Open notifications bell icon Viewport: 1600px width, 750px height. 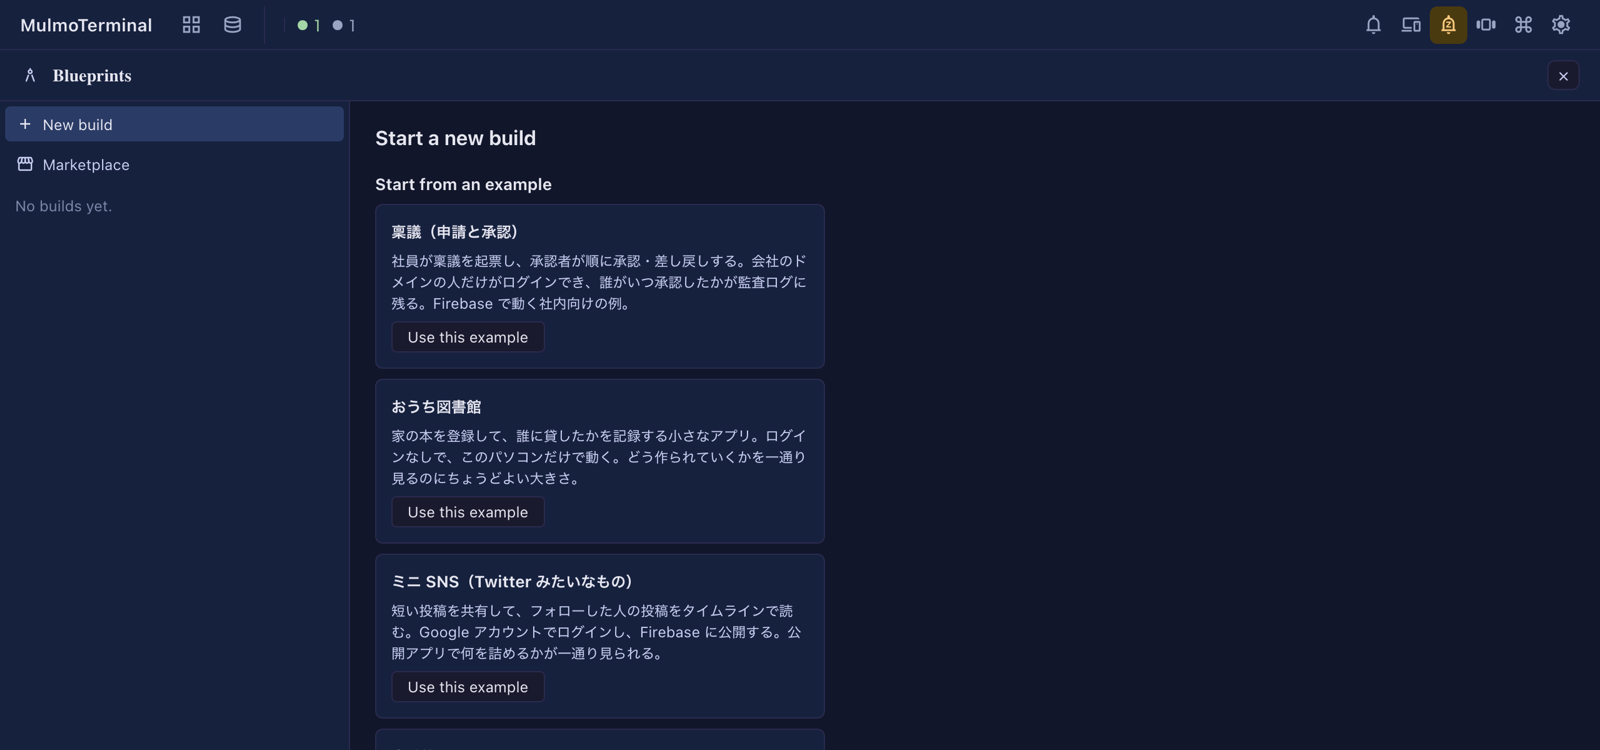pyautogui.click(x=1373, y=25)
